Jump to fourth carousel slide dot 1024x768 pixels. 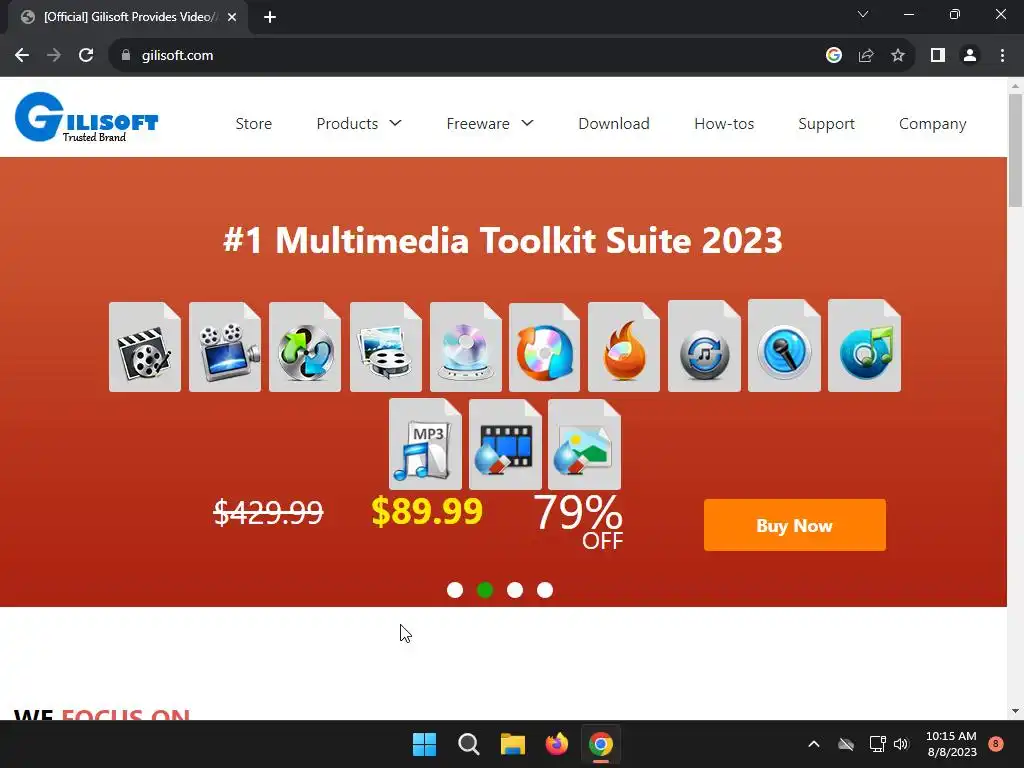click(x=545, y=590)
